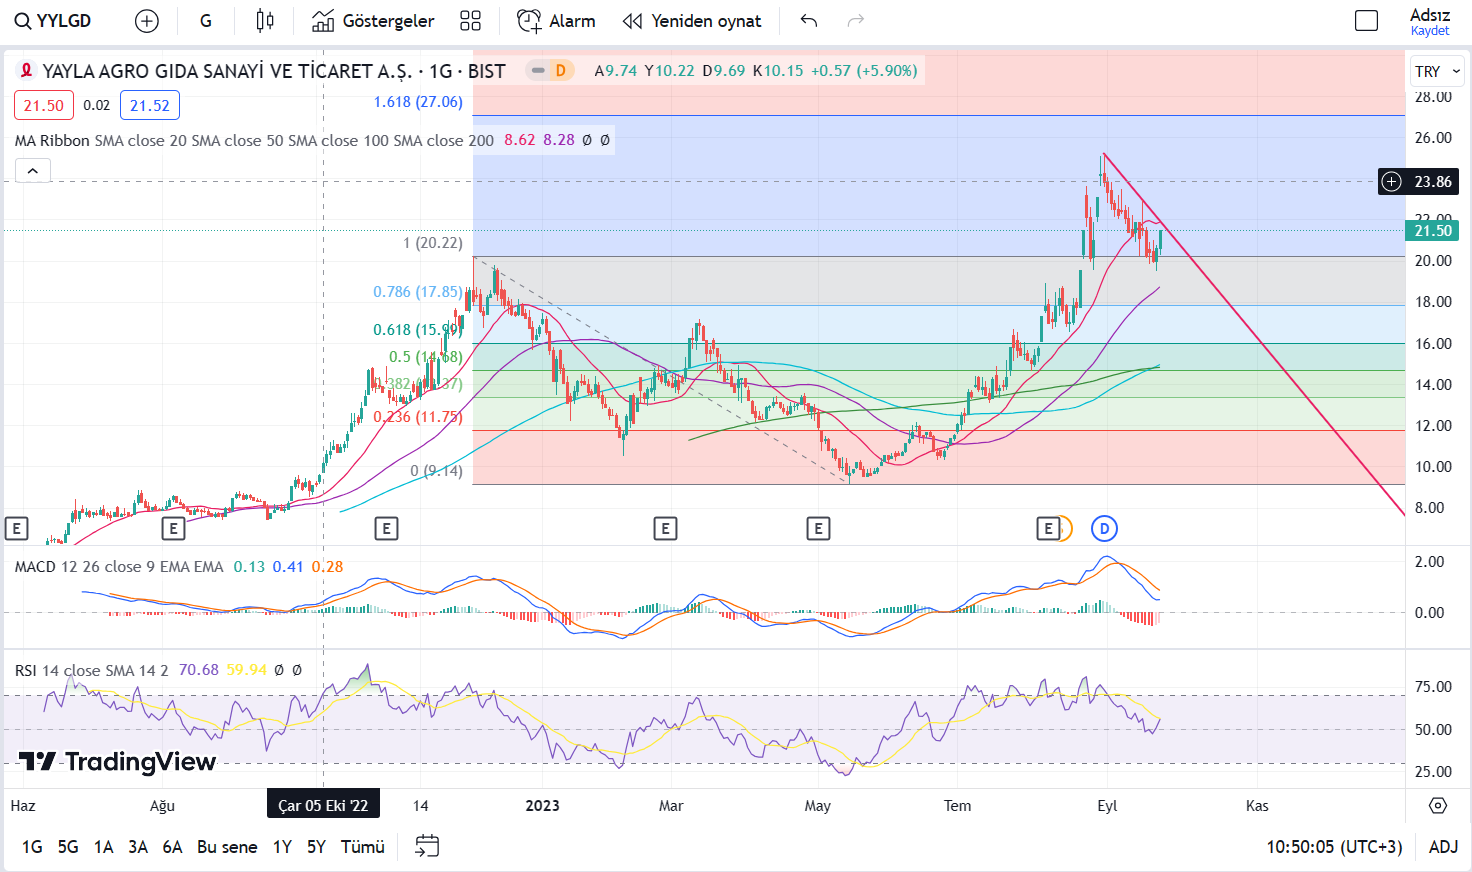Open chart settings gear on time axis

point(1438,805)
